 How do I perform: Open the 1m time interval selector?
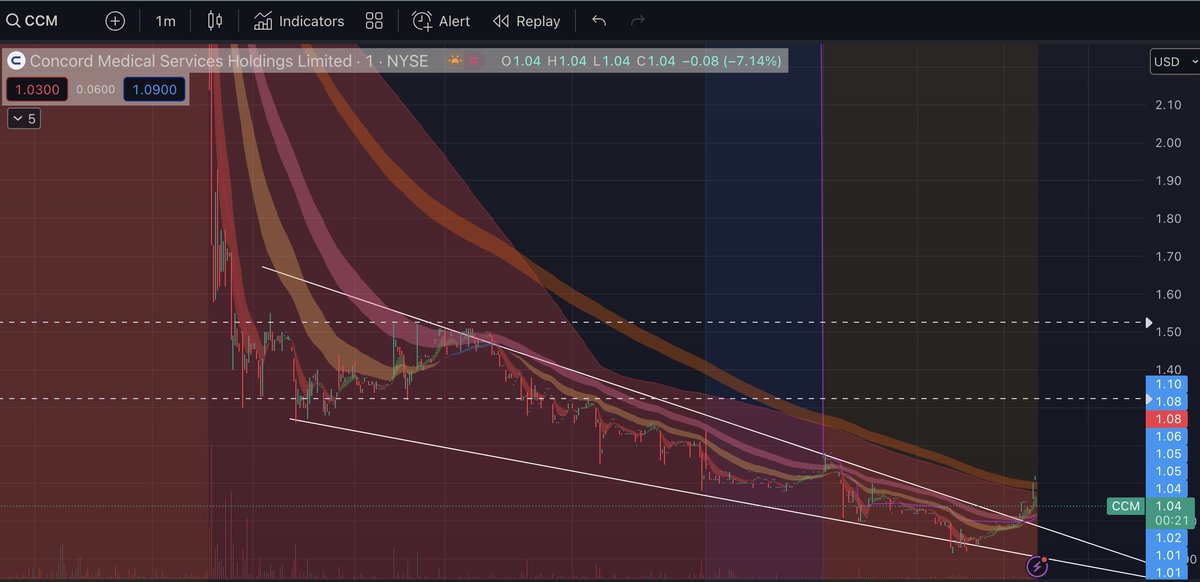165,20
